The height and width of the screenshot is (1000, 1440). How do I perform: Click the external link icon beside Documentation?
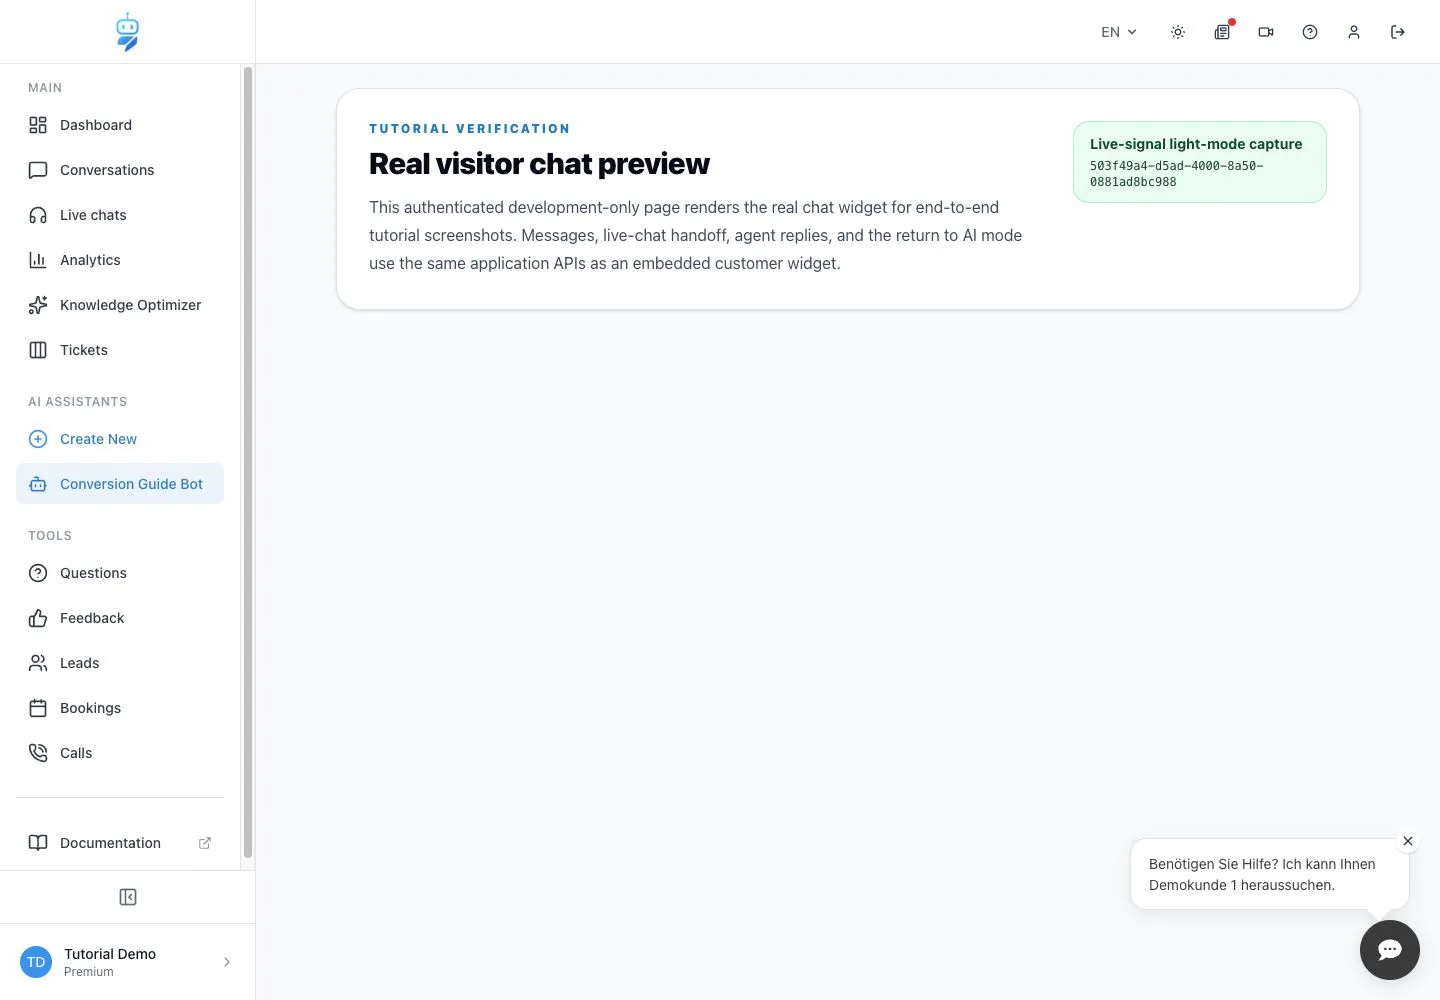click(x=205, y=843)
